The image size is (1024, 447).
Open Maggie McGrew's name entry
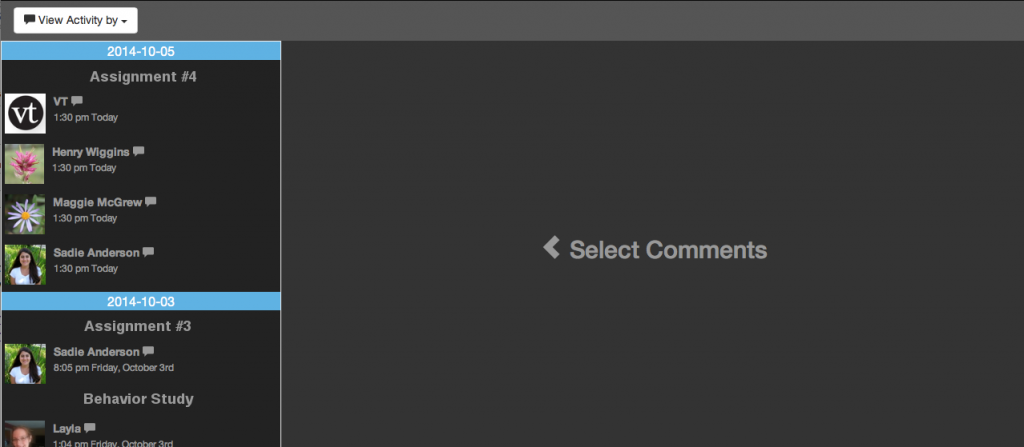97,203
